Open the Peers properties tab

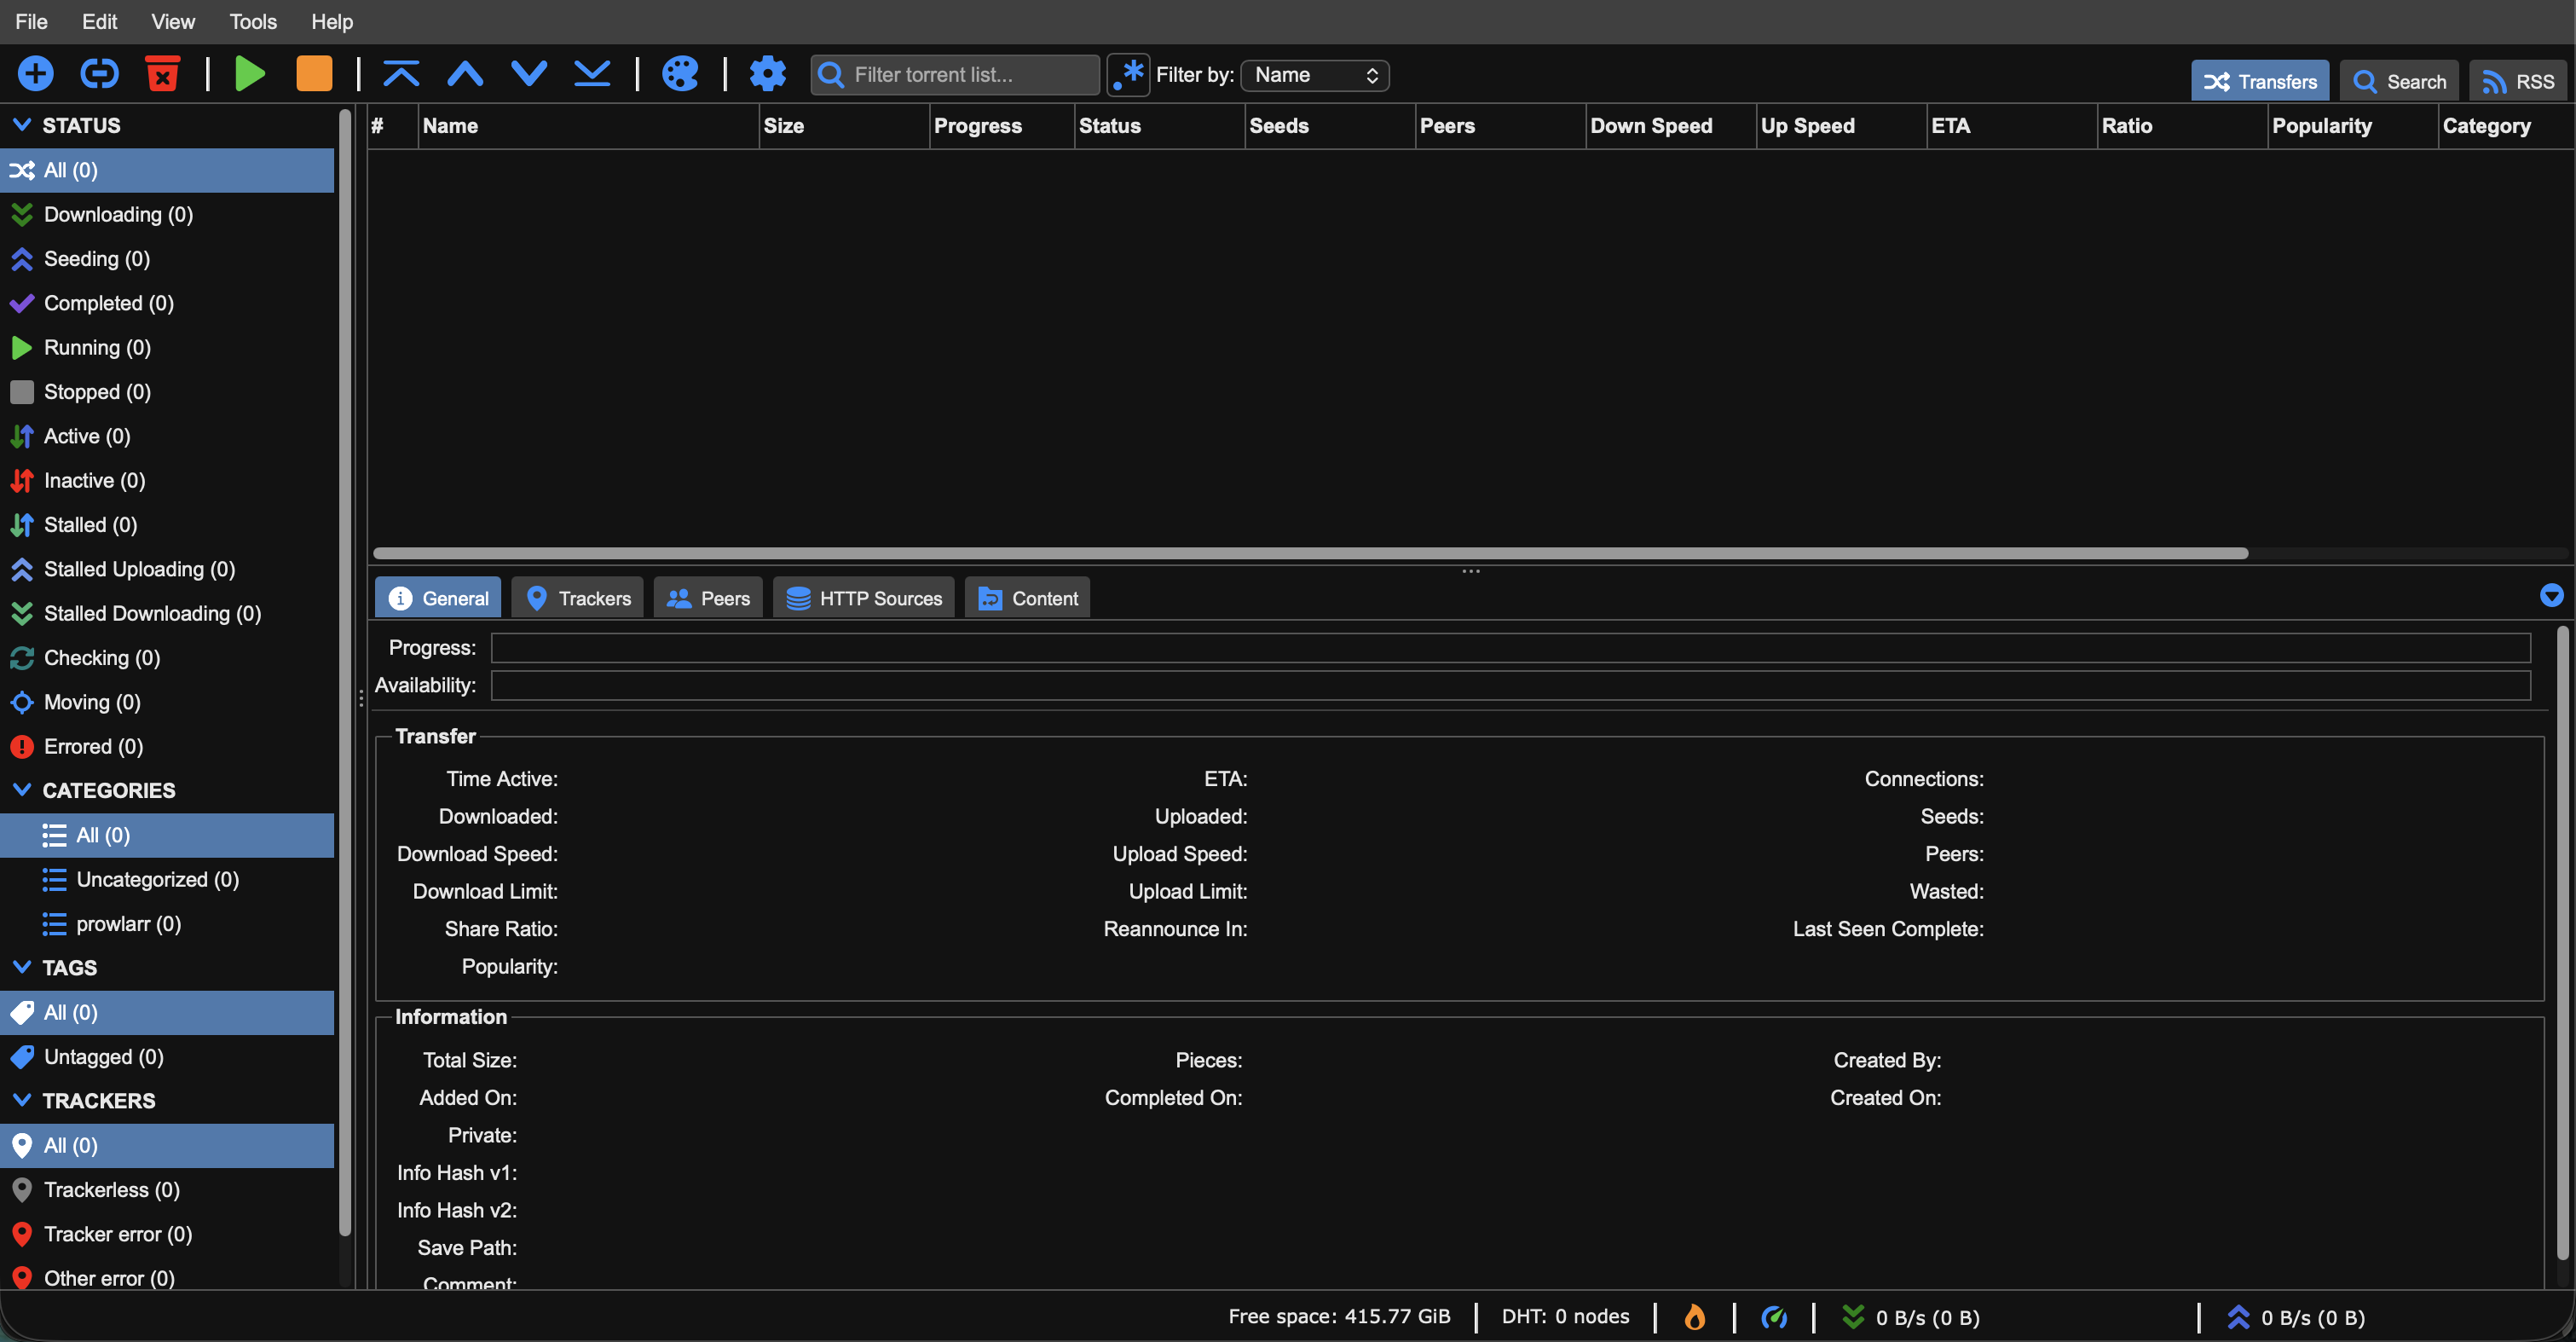708,598
